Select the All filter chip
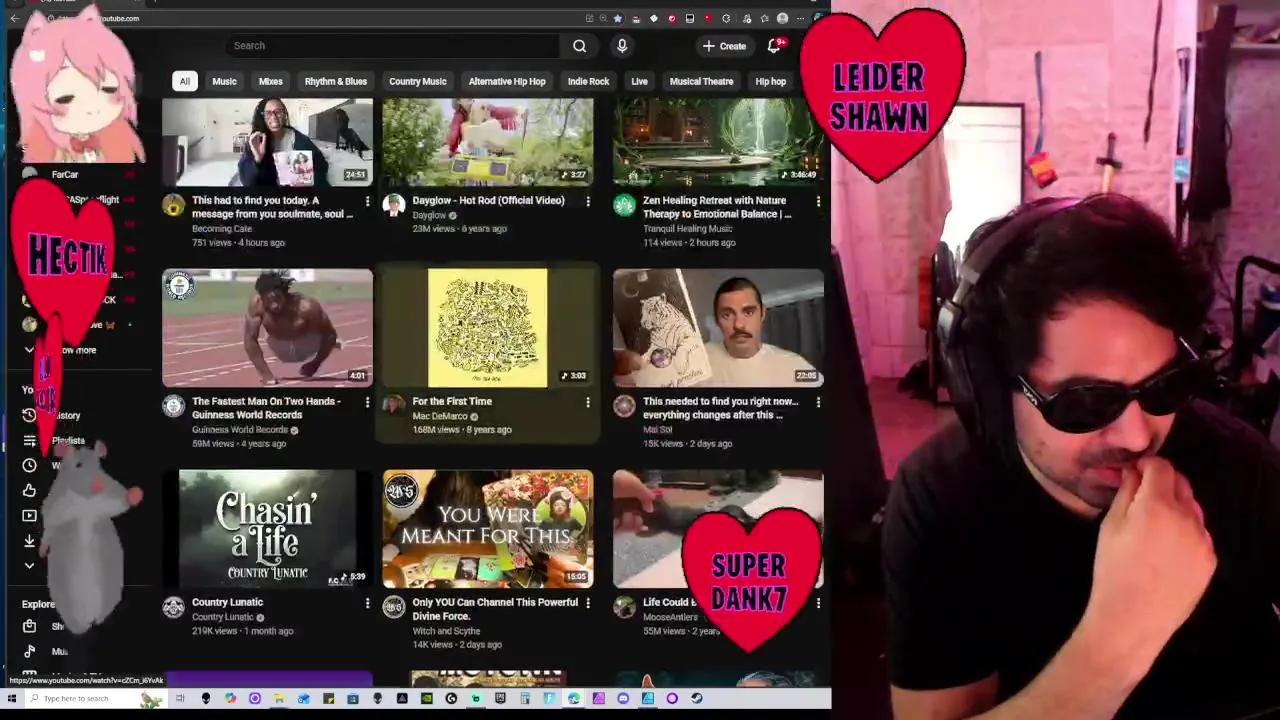The height and width of the screenshot is (720, 1280). [x=184, y=81]
